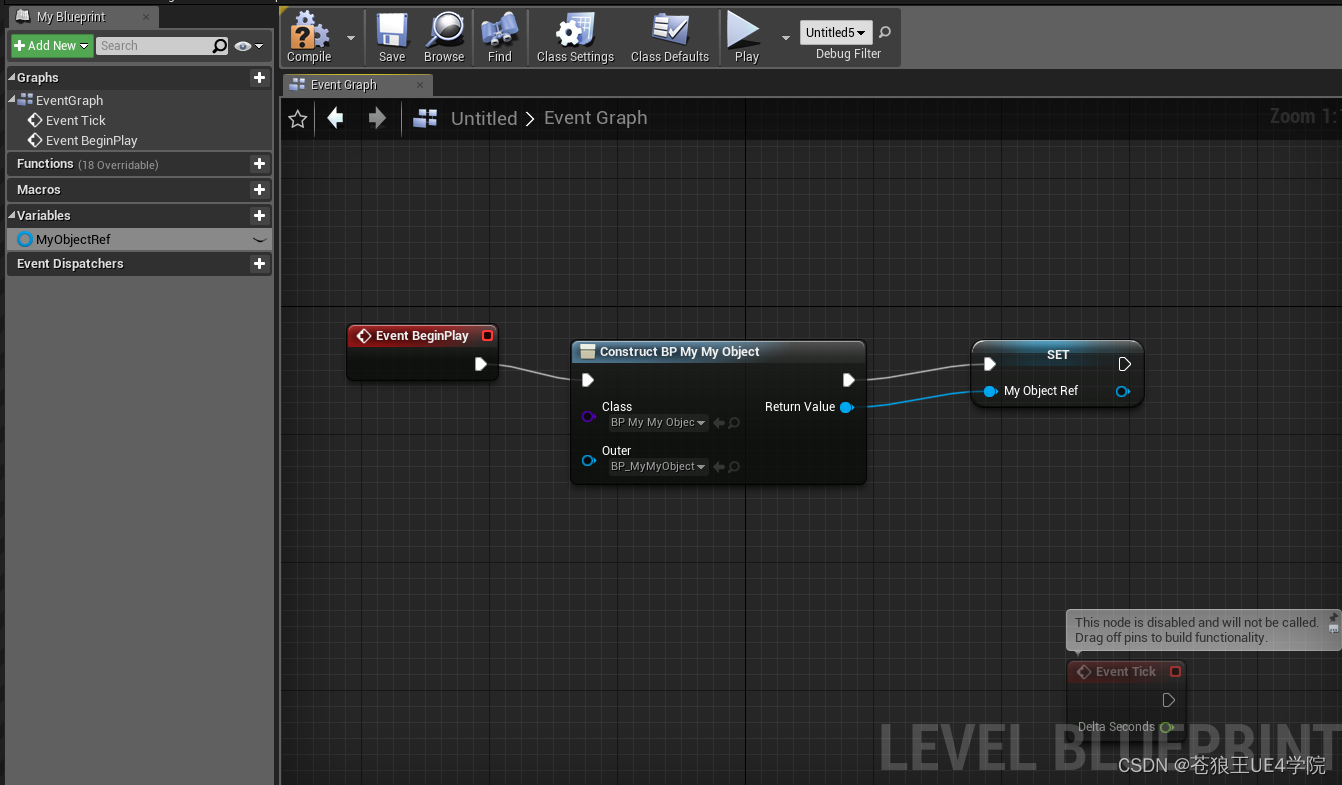Image resolution: width=1342 pixels, height=785 pixels.
Task: Add a new variable with the plus button
Action: (259, 215)
